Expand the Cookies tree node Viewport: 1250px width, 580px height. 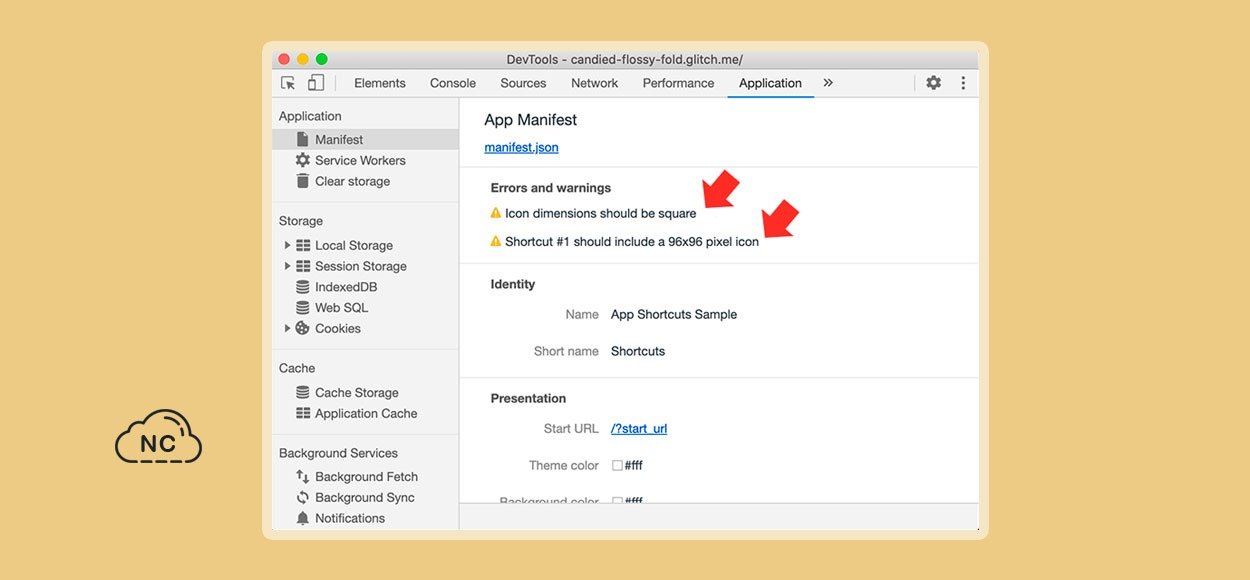(287, 328)
